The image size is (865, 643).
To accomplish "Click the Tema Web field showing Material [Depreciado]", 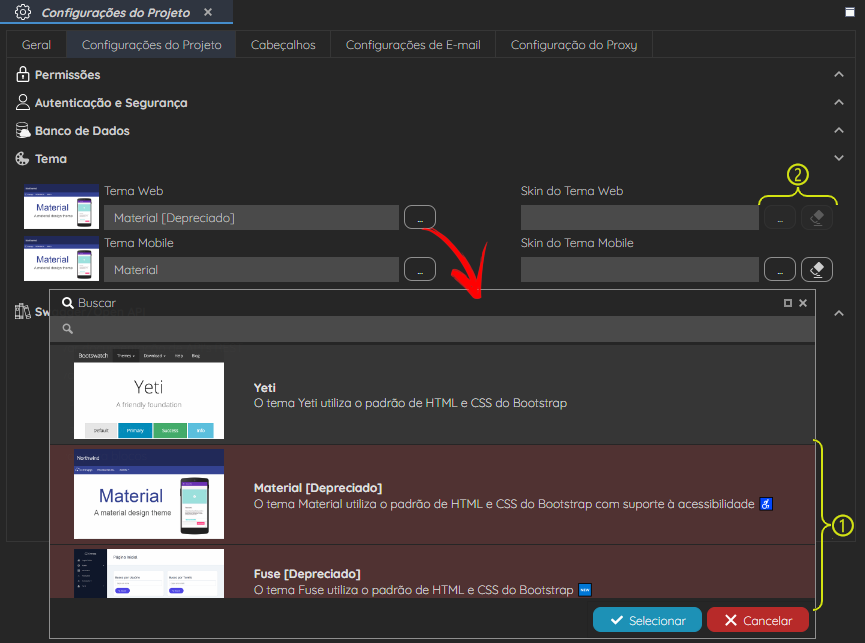I will click(252, 217).
